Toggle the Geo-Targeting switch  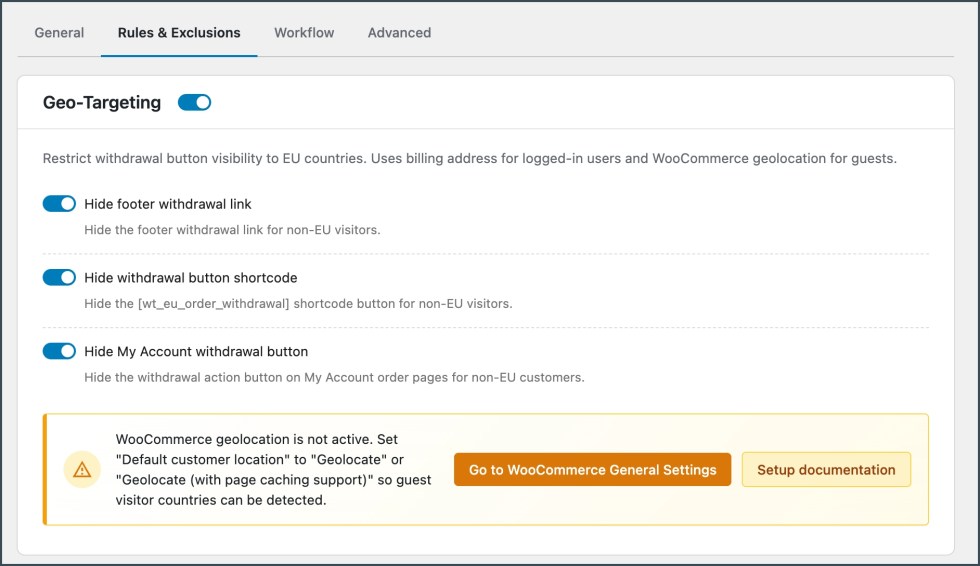pyautogui.click(x=194, y=102)
